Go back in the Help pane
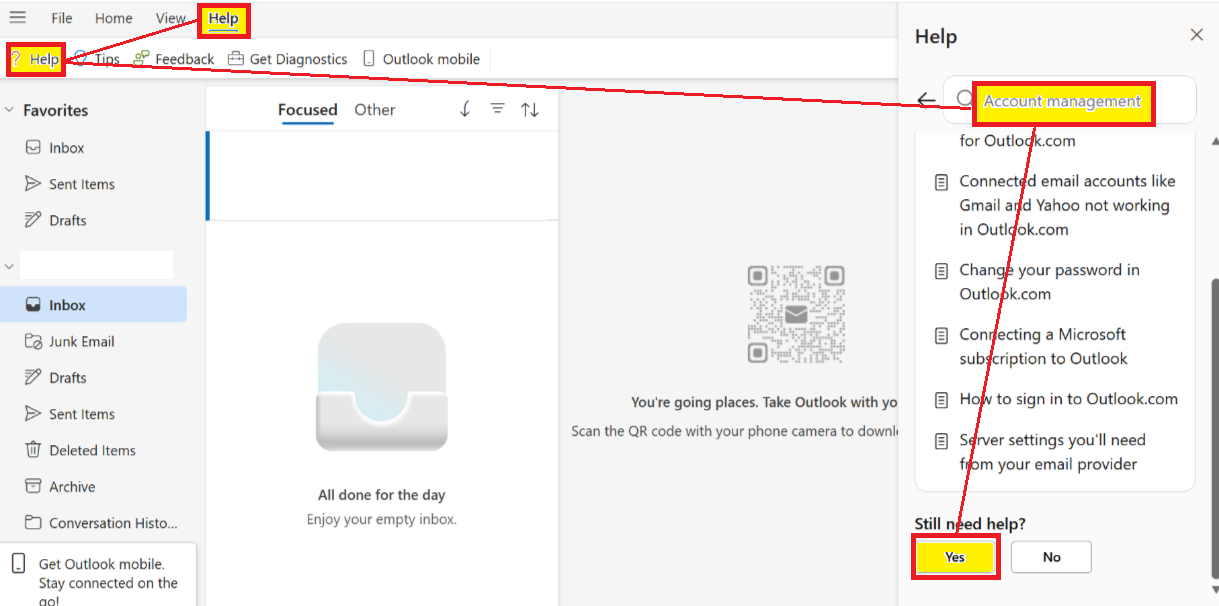1219x606 pixels. coord(927,100)
